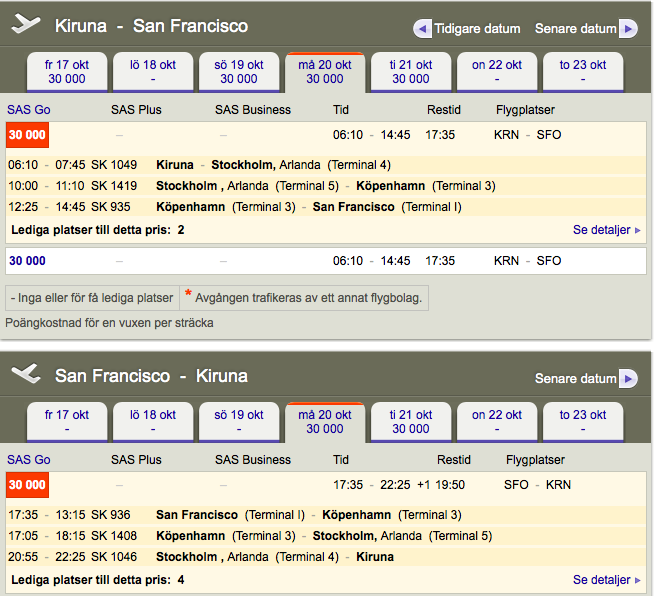The height and width of the screenshot is (596, 655).
Task: Select ti 21 okt tab for return flight
Action: (411, 422)
